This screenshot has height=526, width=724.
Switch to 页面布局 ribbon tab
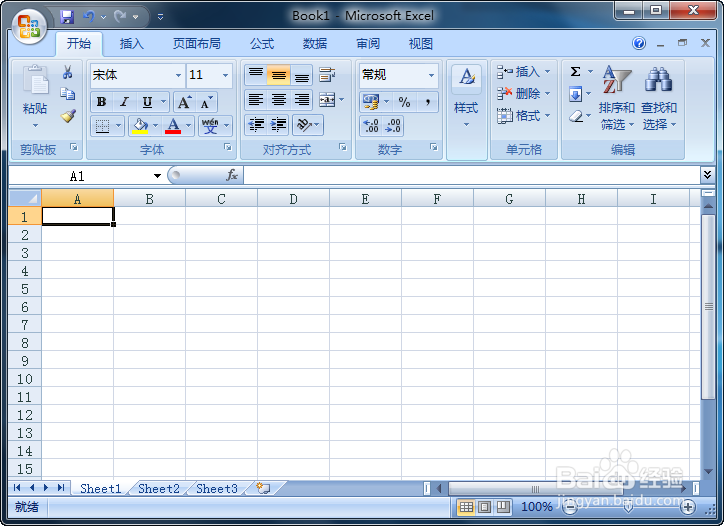197,44
